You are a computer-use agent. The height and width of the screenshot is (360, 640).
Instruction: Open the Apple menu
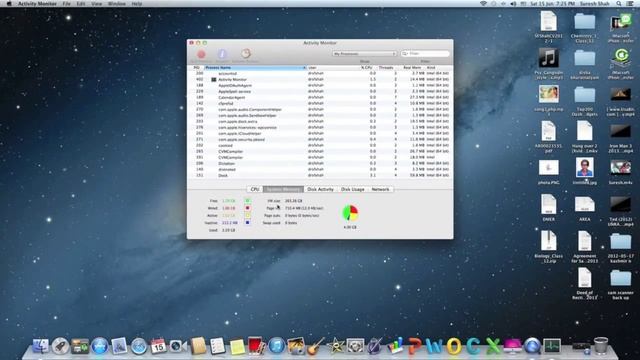pos(9,4)
